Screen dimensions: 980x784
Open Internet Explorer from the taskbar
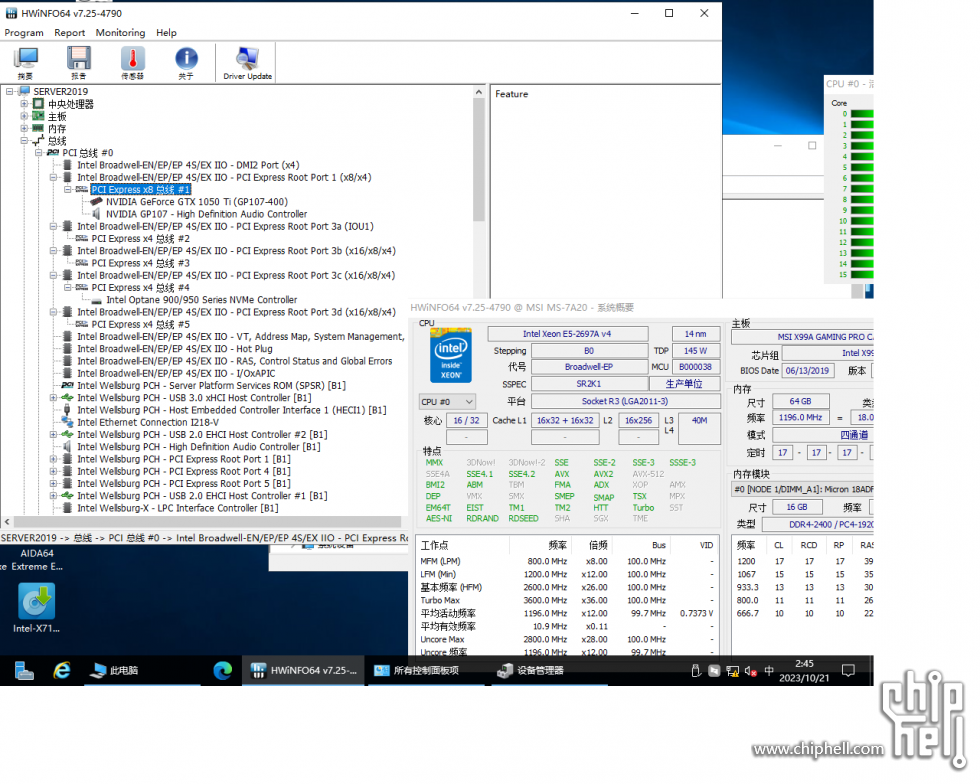coord(62,670)
